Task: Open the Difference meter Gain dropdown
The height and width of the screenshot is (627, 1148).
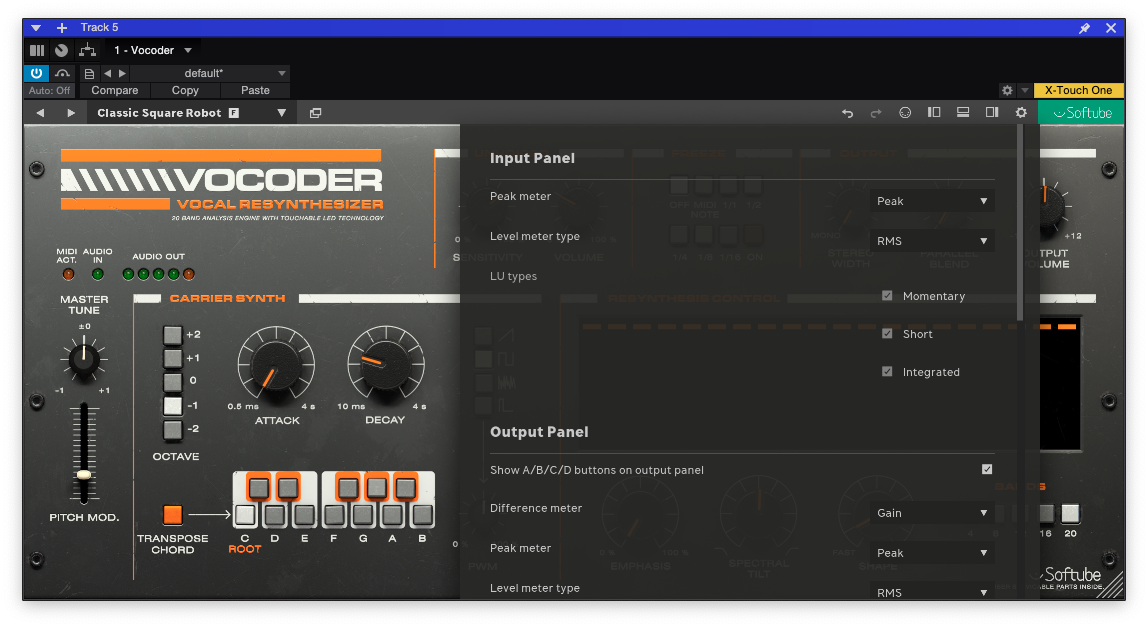Action: (x=932, y=513)
